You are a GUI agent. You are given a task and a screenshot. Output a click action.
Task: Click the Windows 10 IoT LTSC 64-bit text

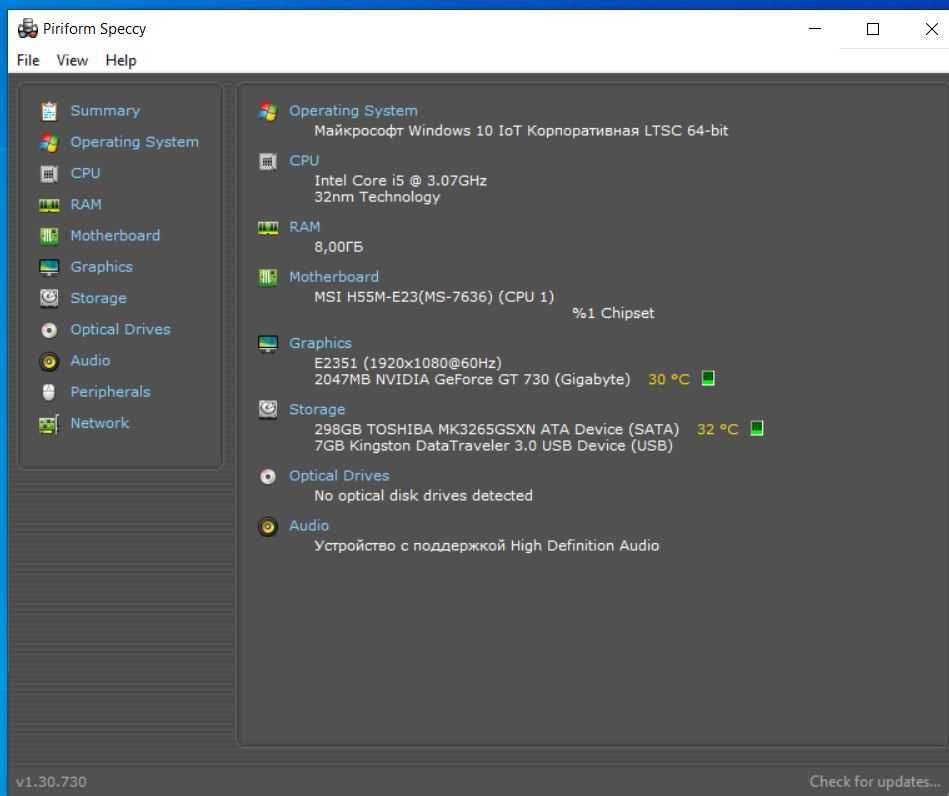click(520, 131)
